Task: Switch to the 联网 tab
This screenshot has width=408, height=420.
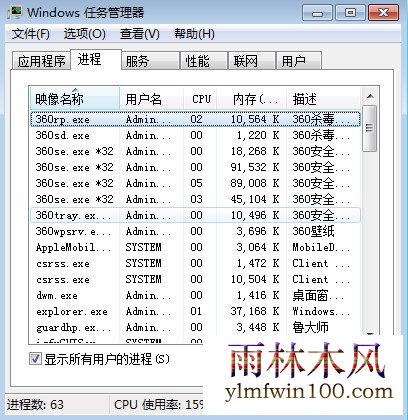Action: pos(252,61)
